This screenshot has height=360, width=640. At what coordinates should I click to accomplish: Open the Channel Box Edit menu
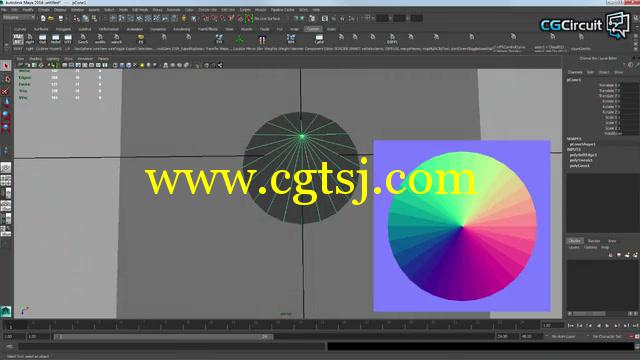[x=590, y=72]
